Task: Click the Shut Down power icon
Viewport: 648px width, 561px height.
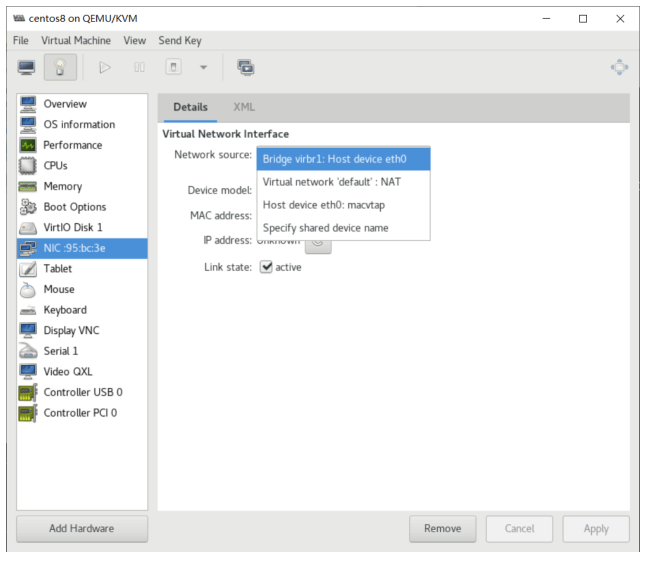Action: tap(174, 67)
